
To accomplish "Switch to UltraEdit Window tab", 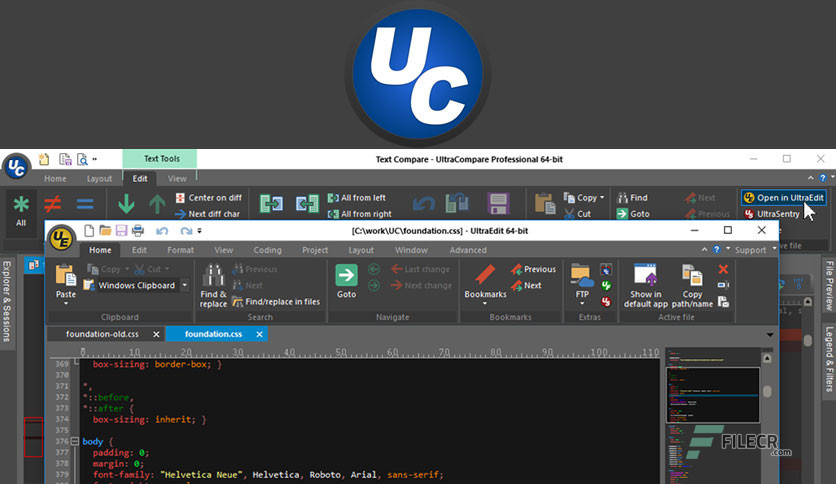I will coord(411,250).
